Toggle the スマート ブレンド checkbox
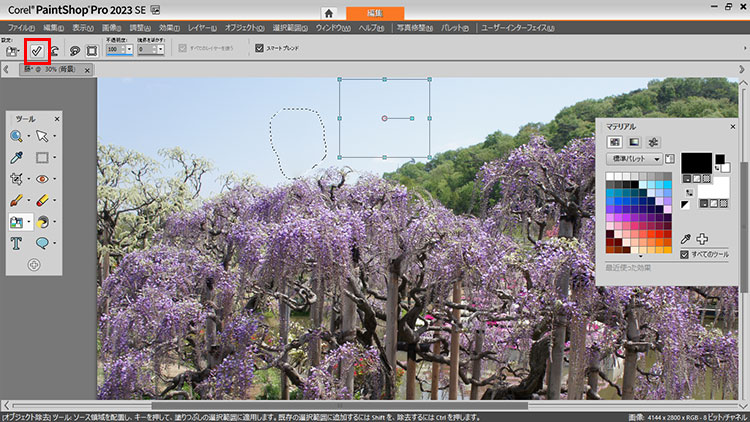Screen dimensions: 750x422 coord(258,48)
